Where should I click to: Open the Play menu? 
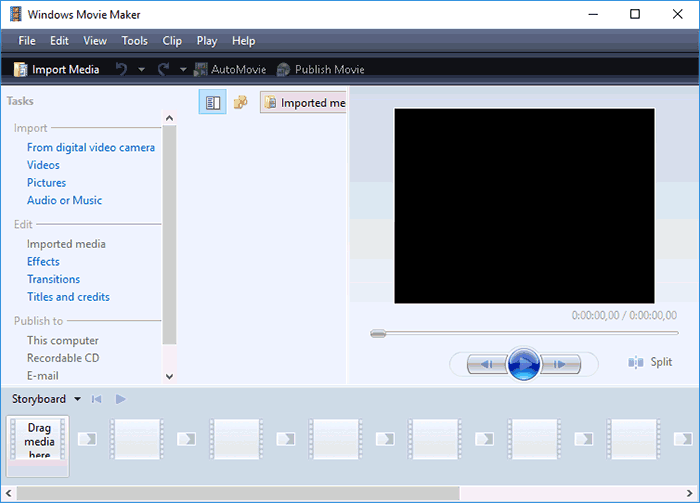point(207,41)
